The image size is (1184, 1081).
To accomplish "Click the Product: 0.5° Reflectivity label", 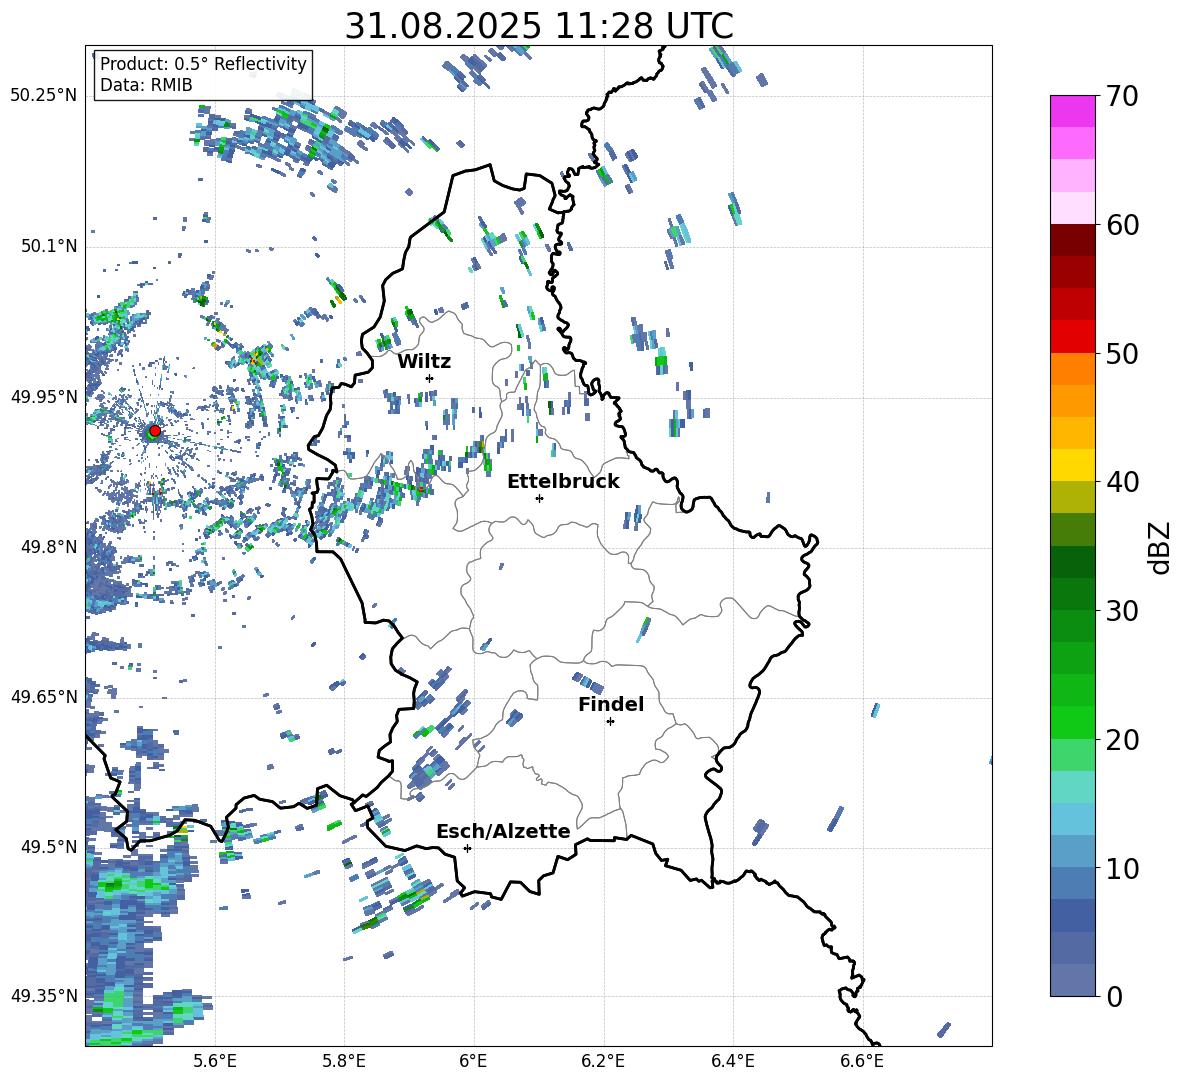I will point(203,64).
